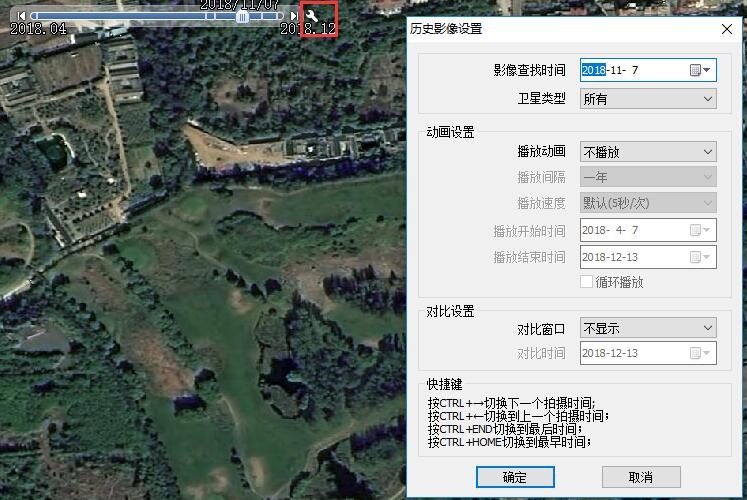Click the 播放结束时间 date field
Viewport: 747px width, 500px height.
point(648,257)
